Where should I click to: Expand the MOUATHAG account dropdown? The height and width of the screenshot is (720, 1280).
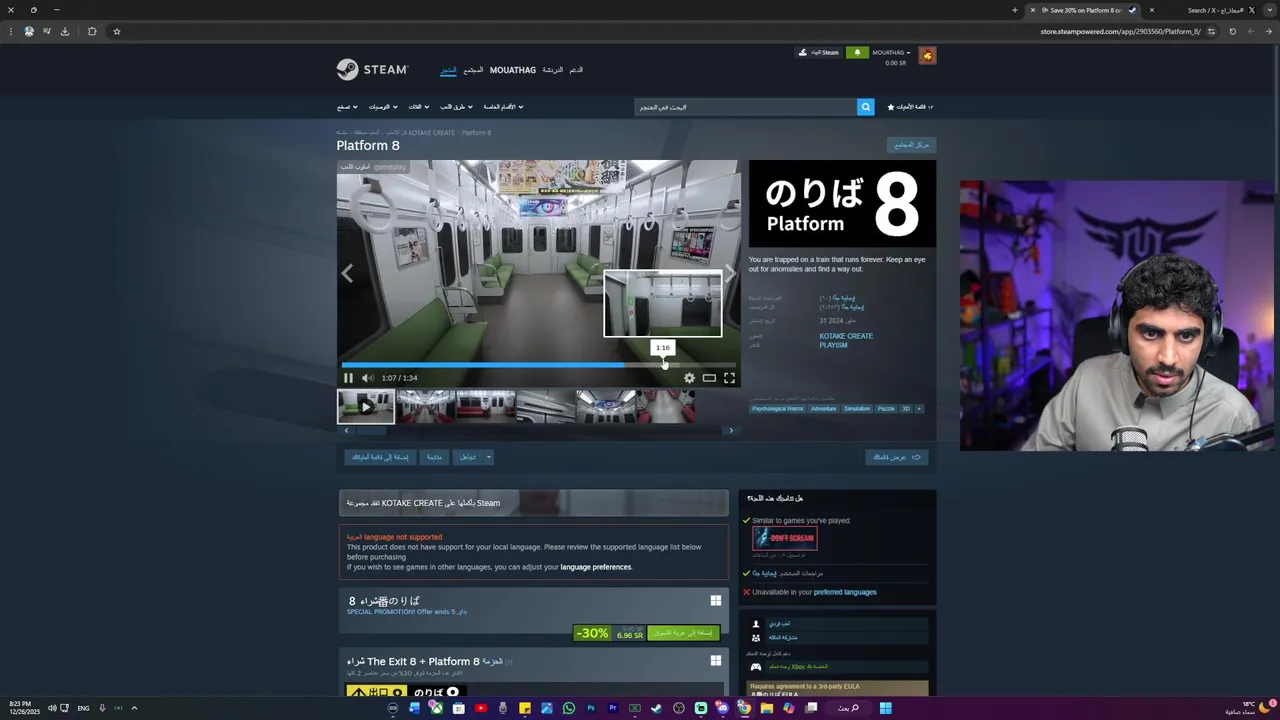[891, 52]
